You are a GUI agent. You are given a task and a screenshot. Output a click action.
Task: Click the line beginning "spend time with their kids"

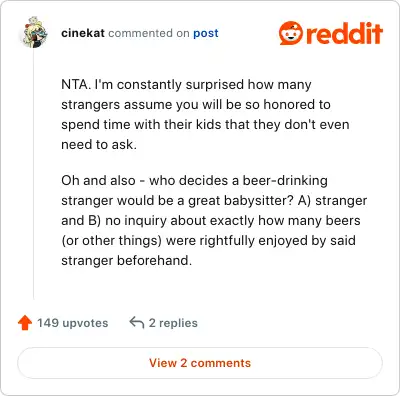coord(205,125)
